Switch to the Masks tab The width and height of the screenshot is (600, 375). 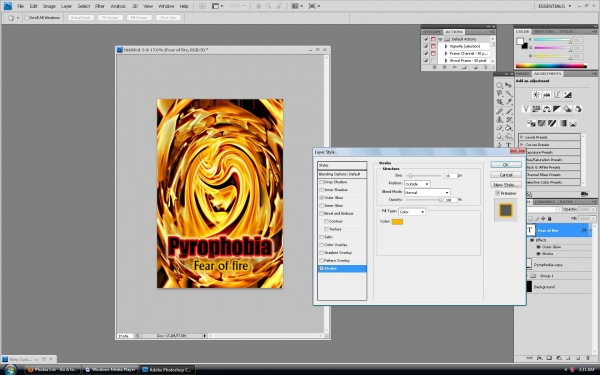click(x=522, y=73)
